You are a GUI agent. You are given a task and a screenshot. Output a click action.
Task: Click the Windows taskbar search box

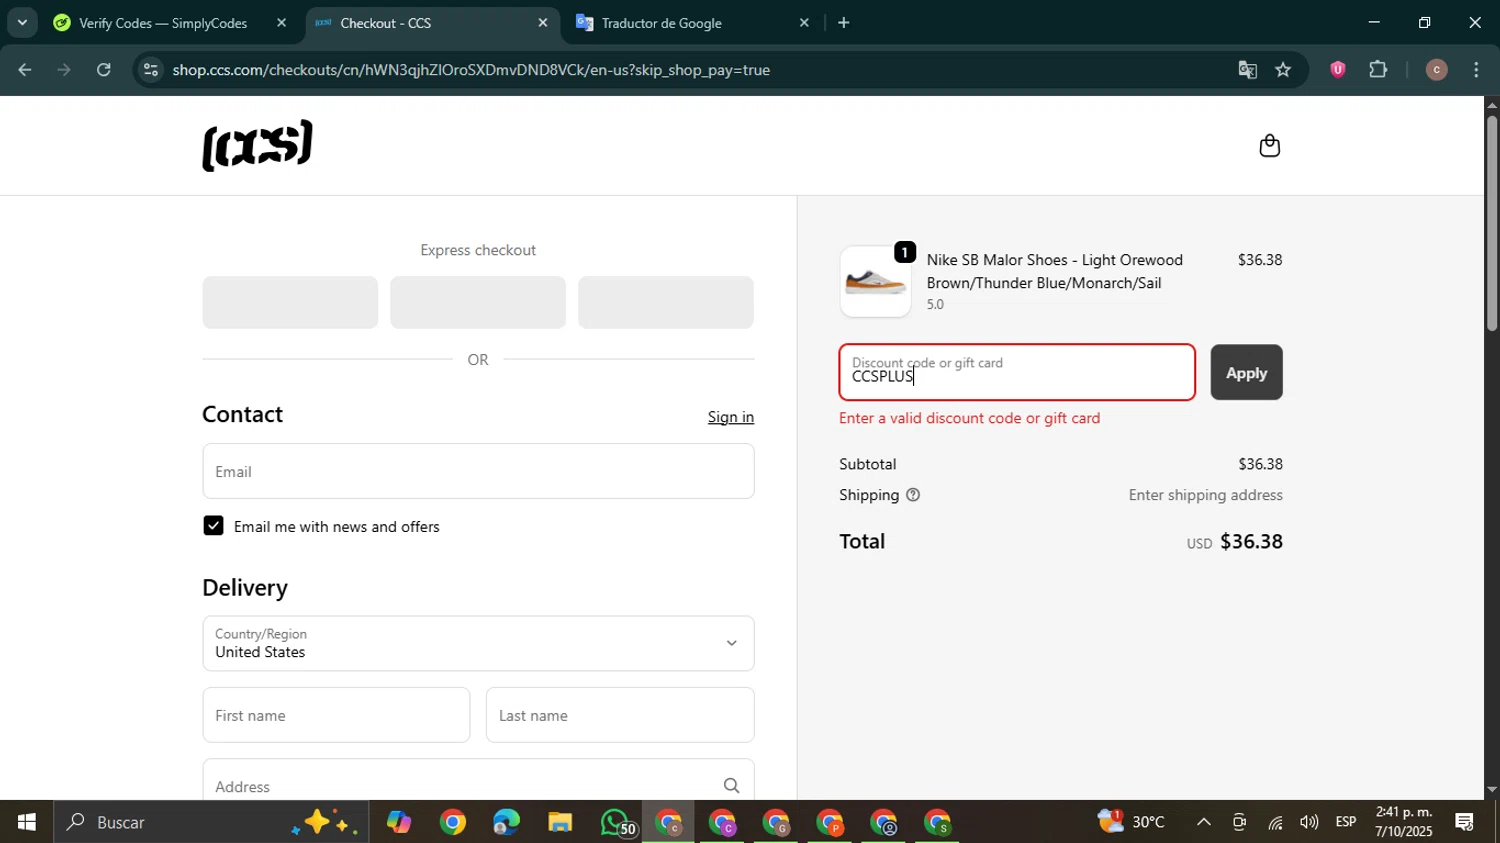click(x=211, y=822)
